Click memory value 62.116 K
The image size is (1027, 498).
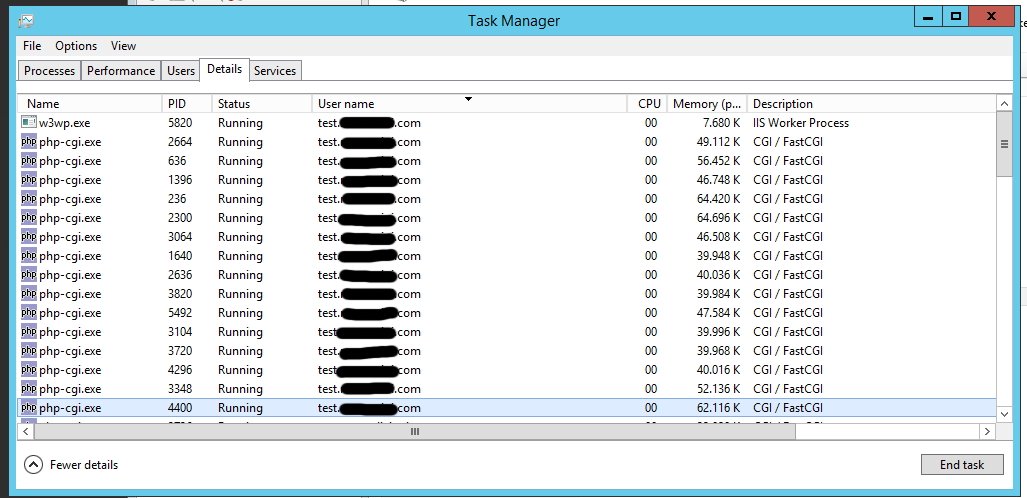pos(719,408)
